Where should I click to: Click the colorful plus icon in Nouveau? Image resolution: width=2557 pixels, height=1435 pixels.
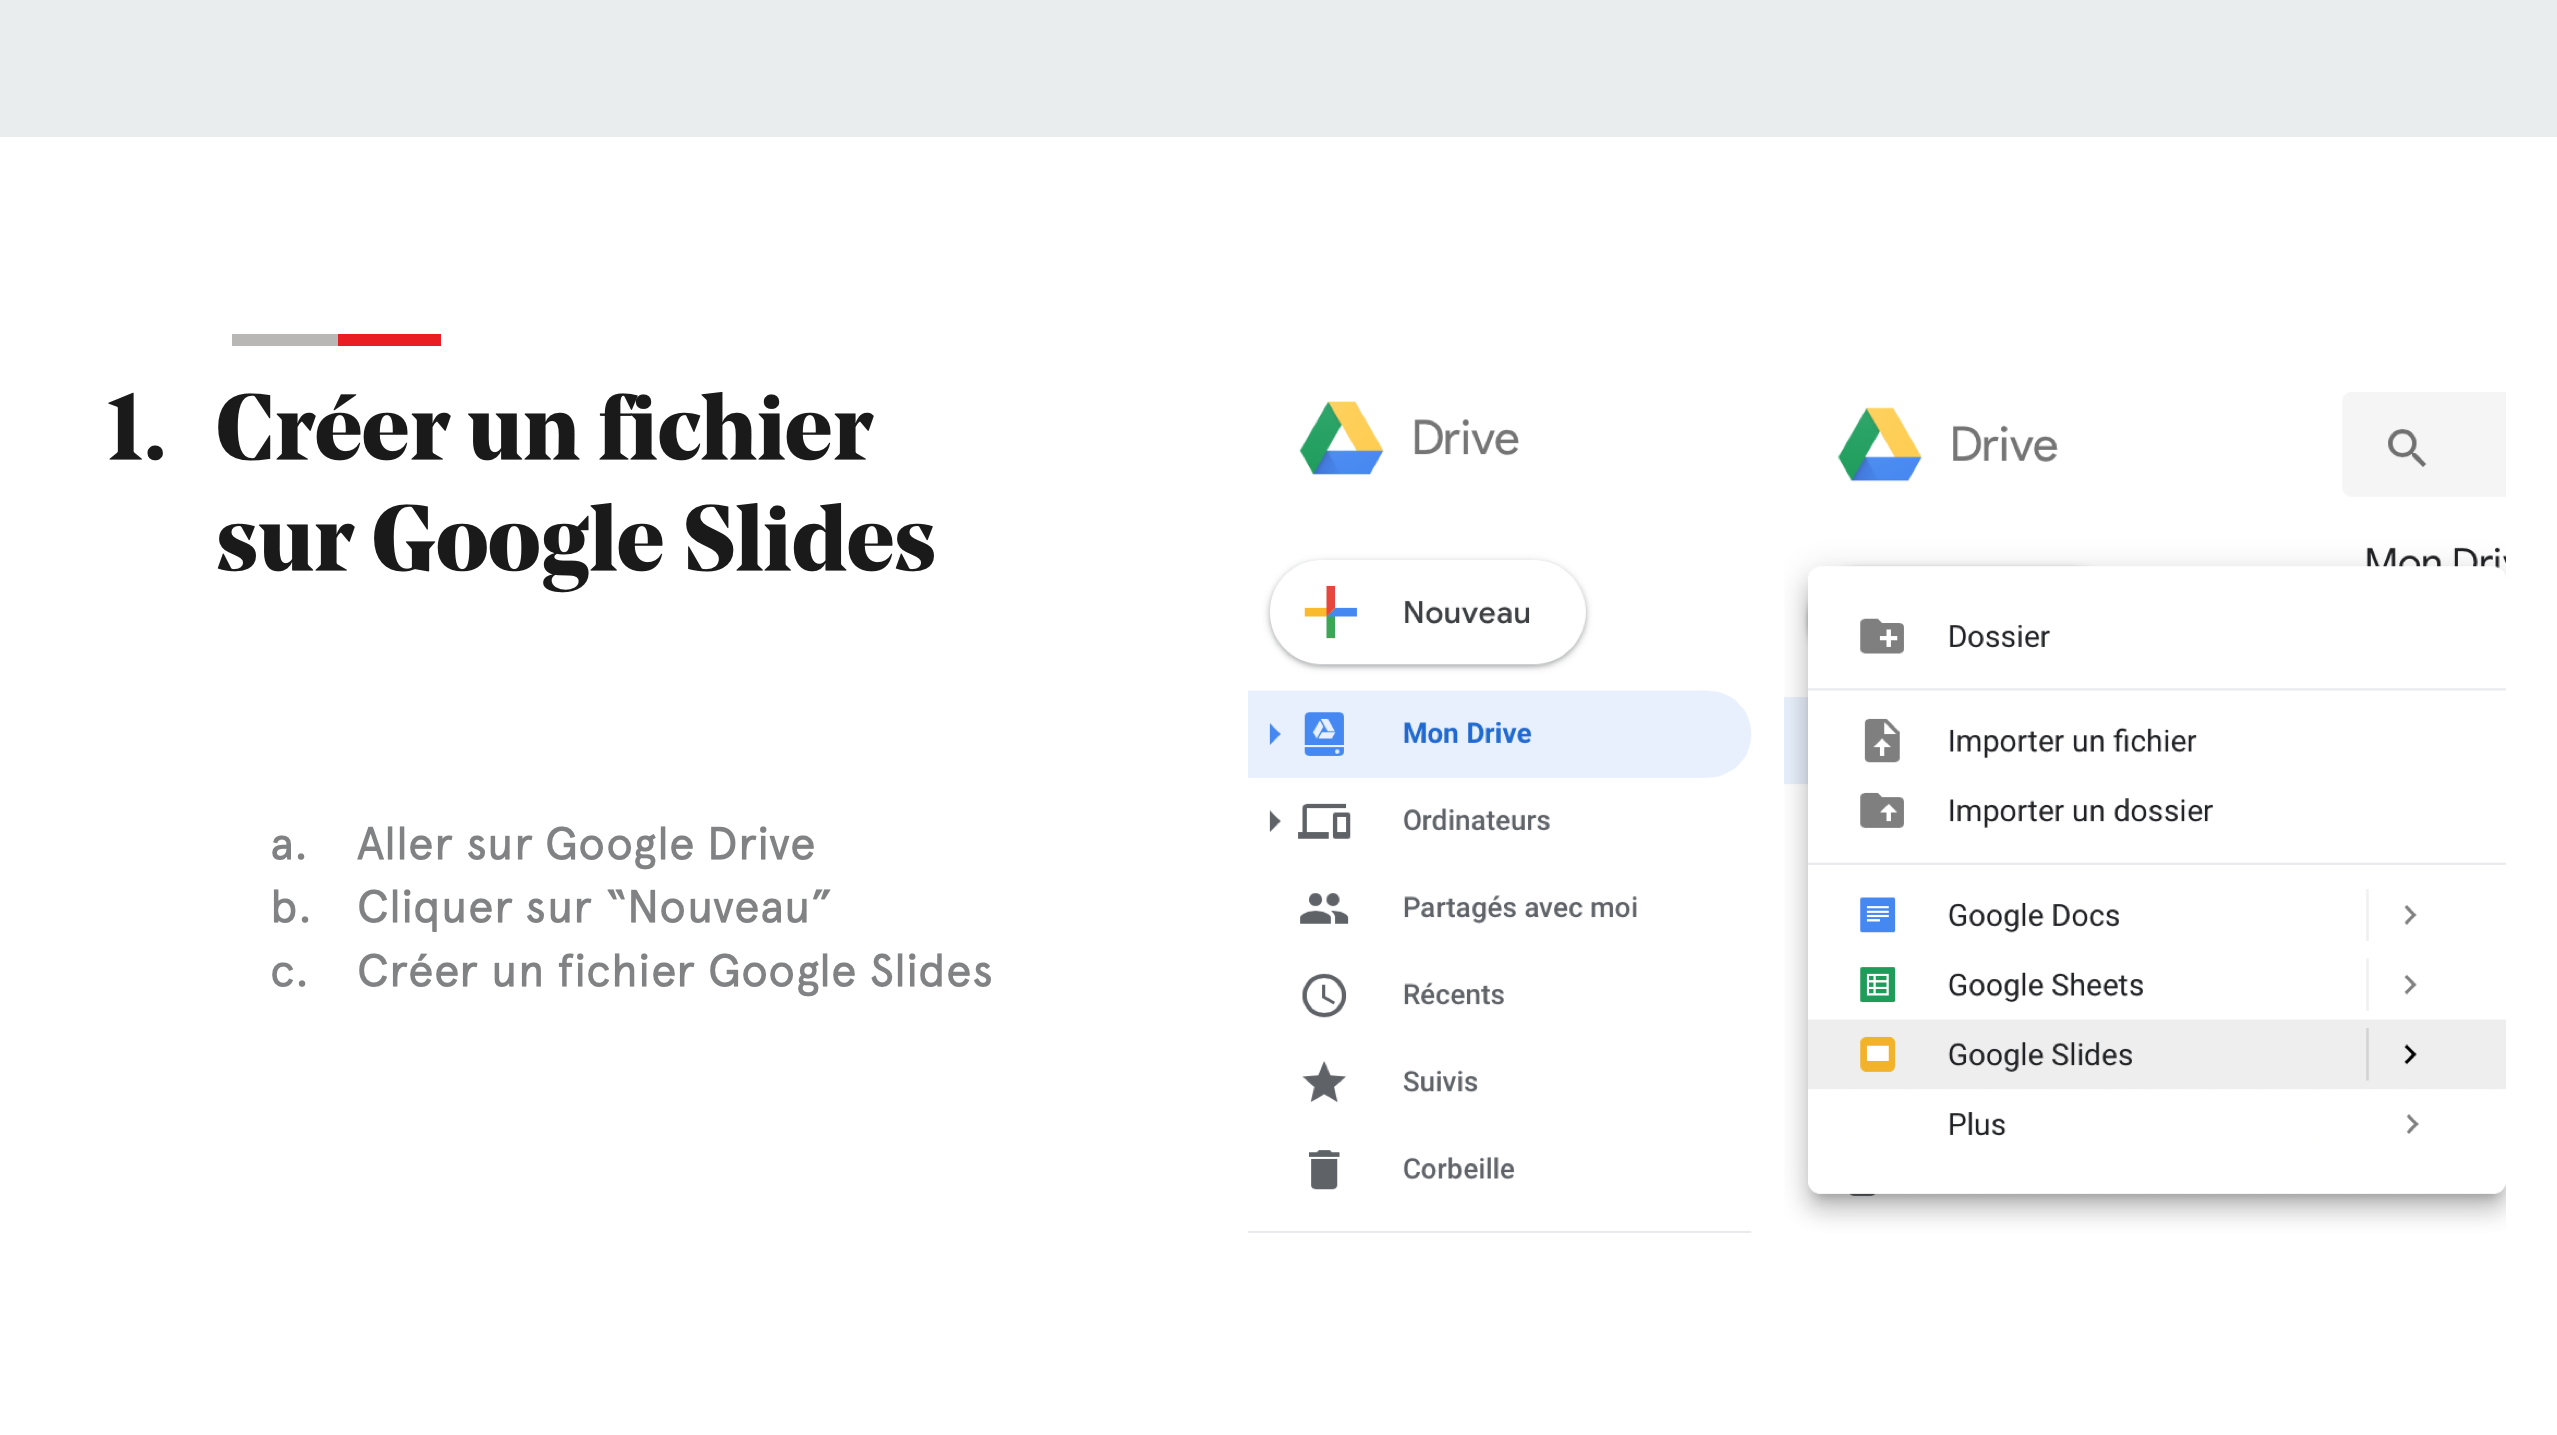pos(1330,612)
